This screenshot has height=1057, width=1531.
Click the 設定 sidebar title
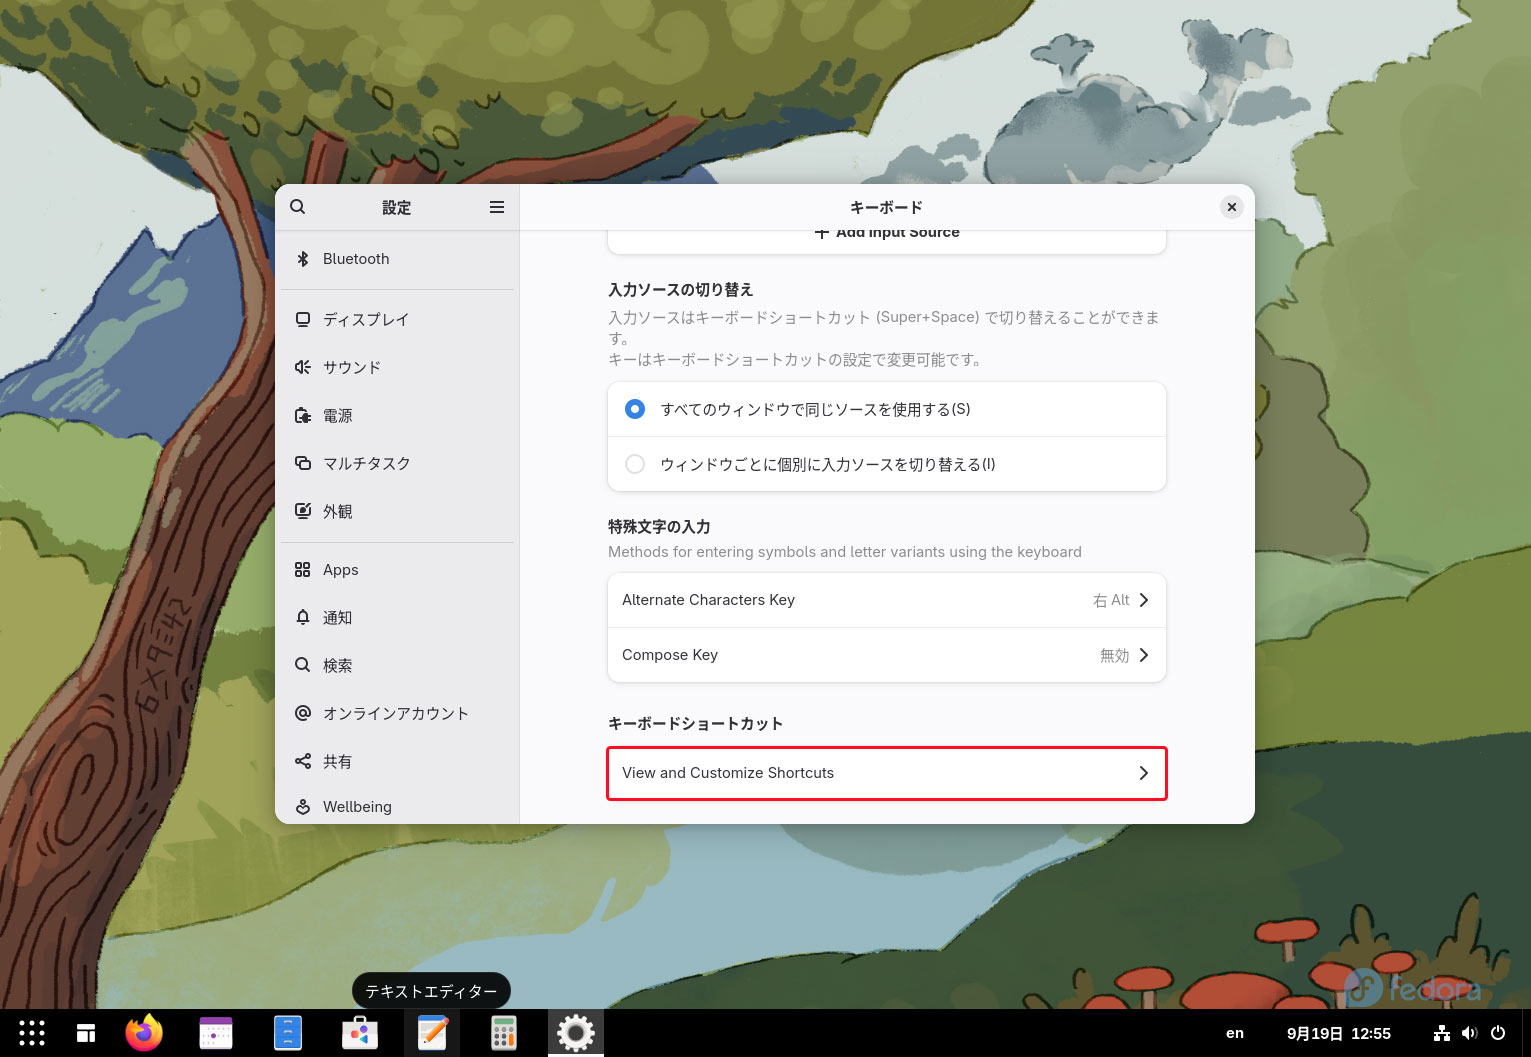click(x=396, y=207)
